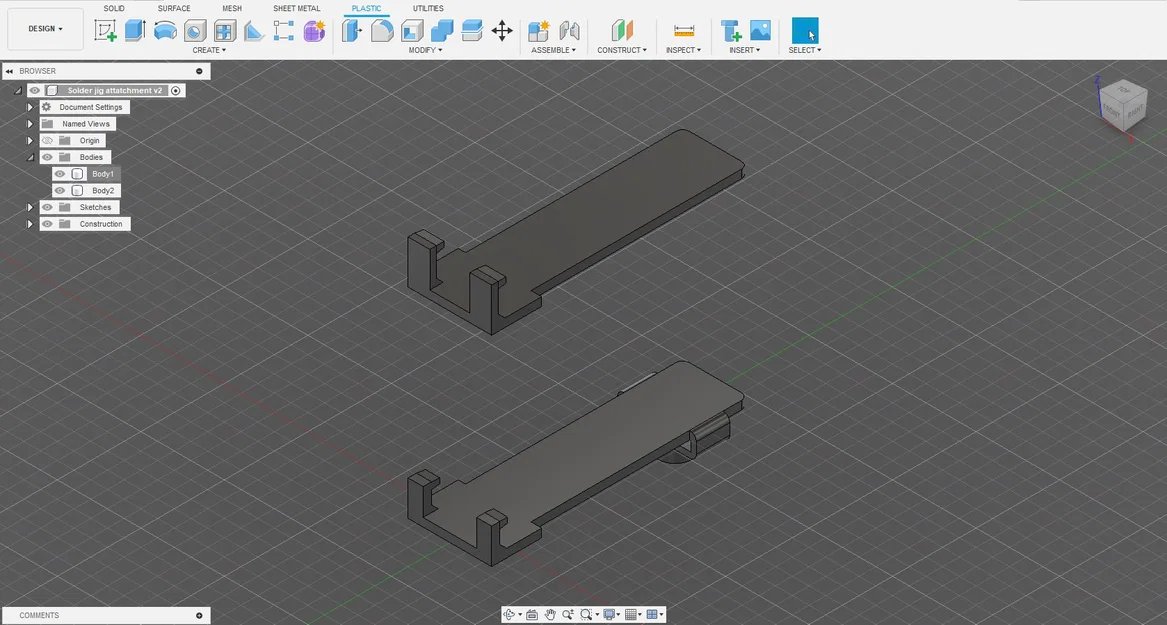Activate the root component radio button
Image resolution: width=1167 pixels, height=625 pixels.
pos(176,90)
